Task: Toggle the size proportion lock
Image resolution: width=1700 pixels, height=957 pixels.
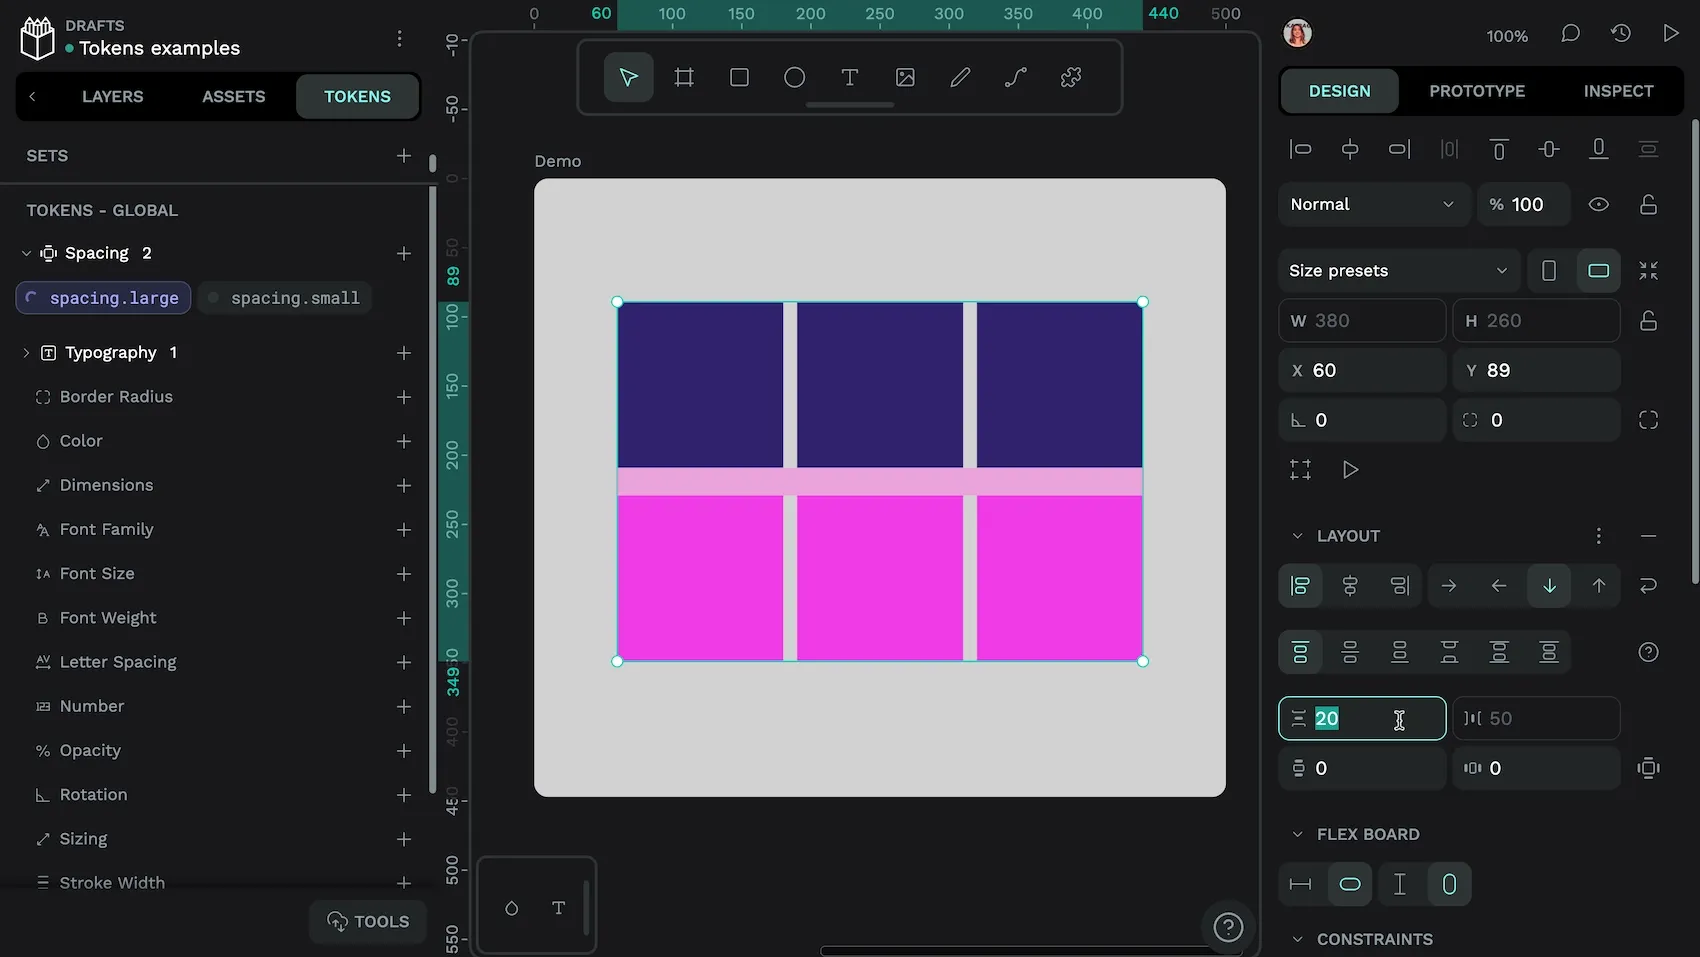Action: [1647, 320]
